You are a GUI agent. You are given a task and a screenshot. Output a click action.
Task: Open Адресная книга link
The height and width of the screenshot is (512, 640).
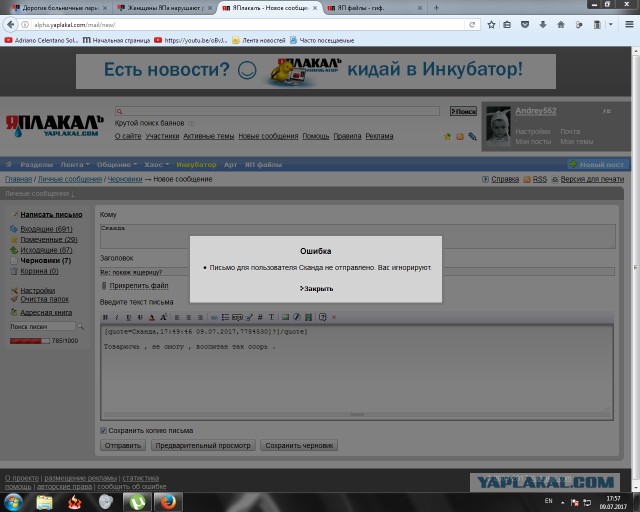[x=46, y=313]
